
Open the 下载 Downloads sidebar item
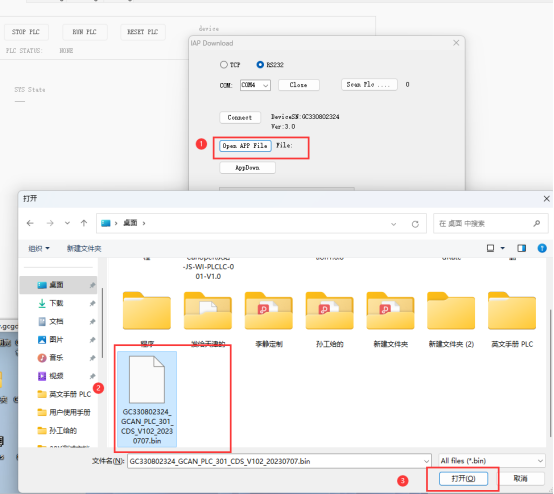57,303
